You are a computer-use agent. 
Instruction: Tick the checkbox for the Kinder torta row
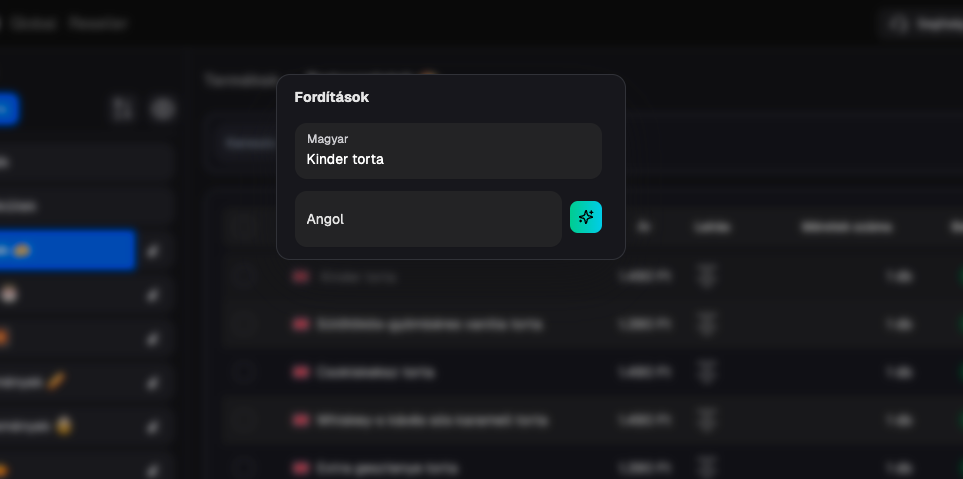(x=242, y=277)
